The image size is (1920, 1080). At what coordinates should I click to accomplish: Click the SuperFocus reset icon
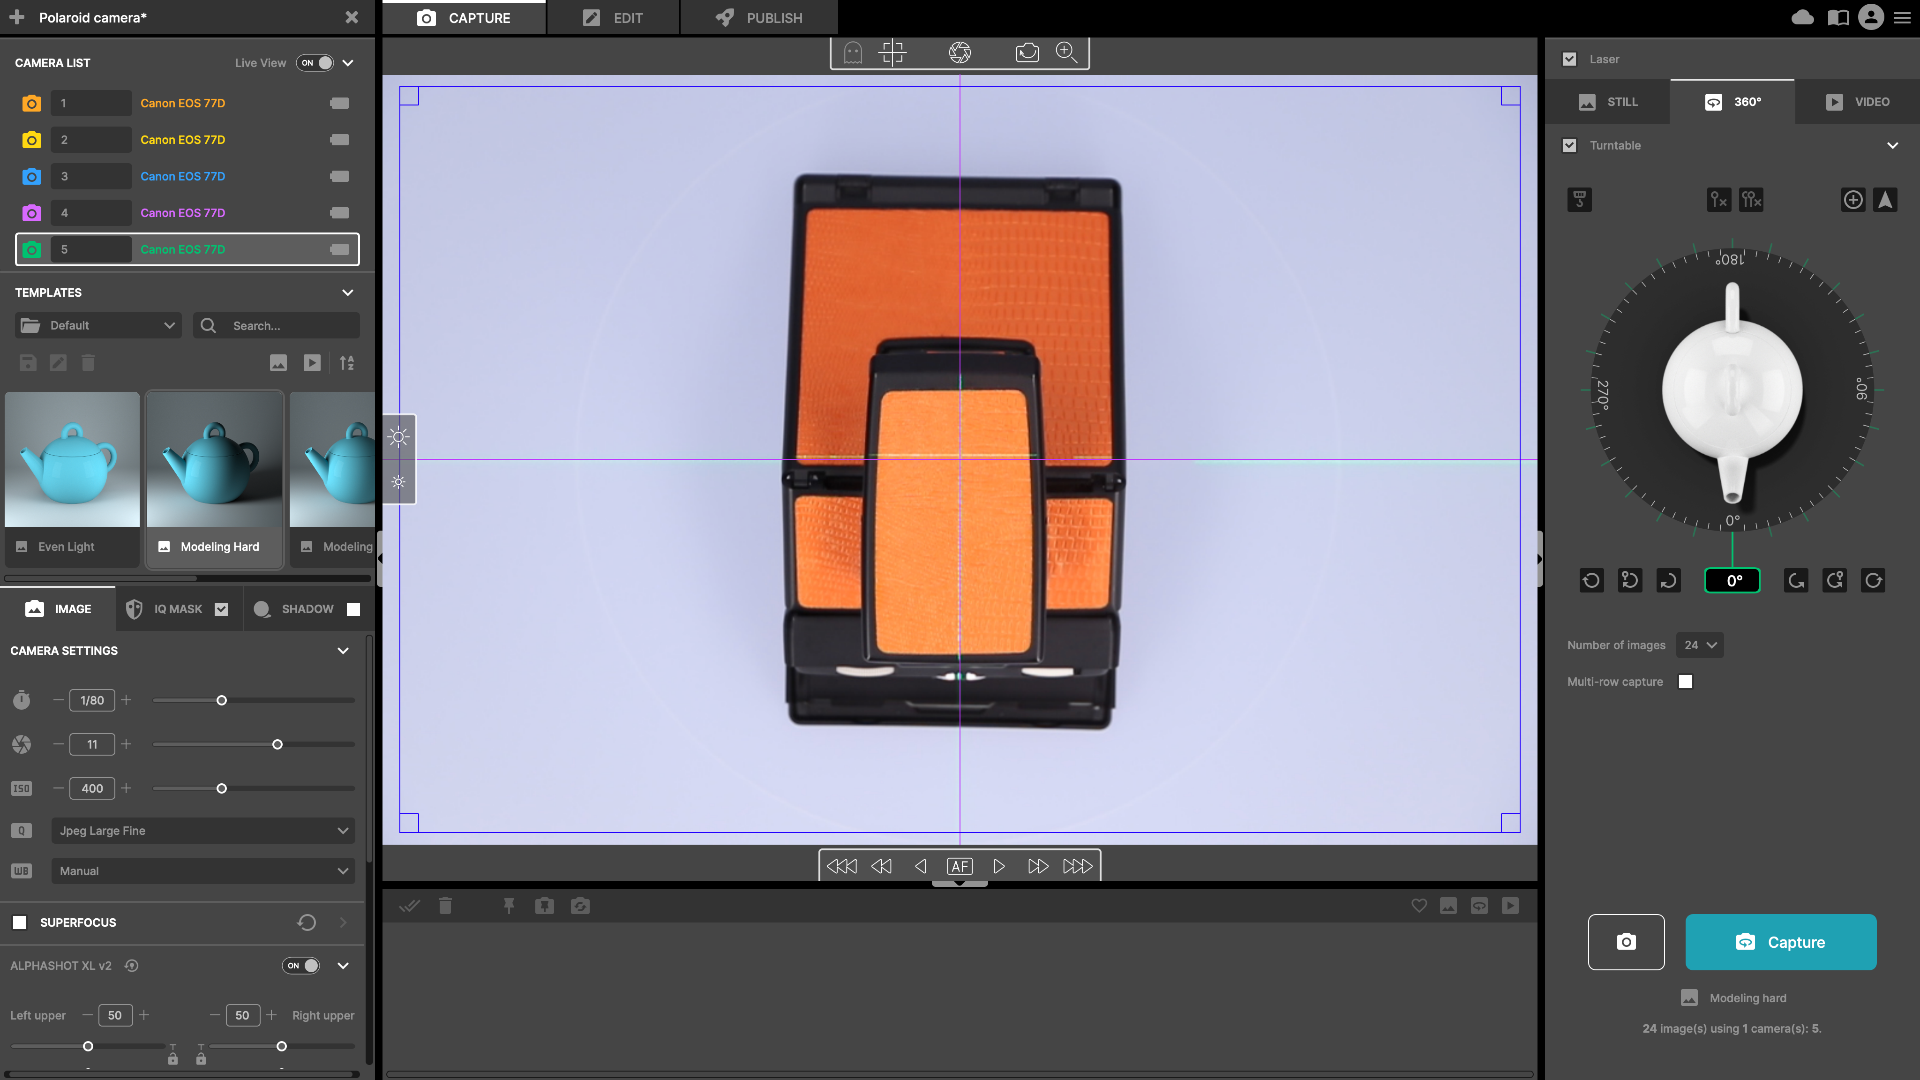click(x=307, y=922)
